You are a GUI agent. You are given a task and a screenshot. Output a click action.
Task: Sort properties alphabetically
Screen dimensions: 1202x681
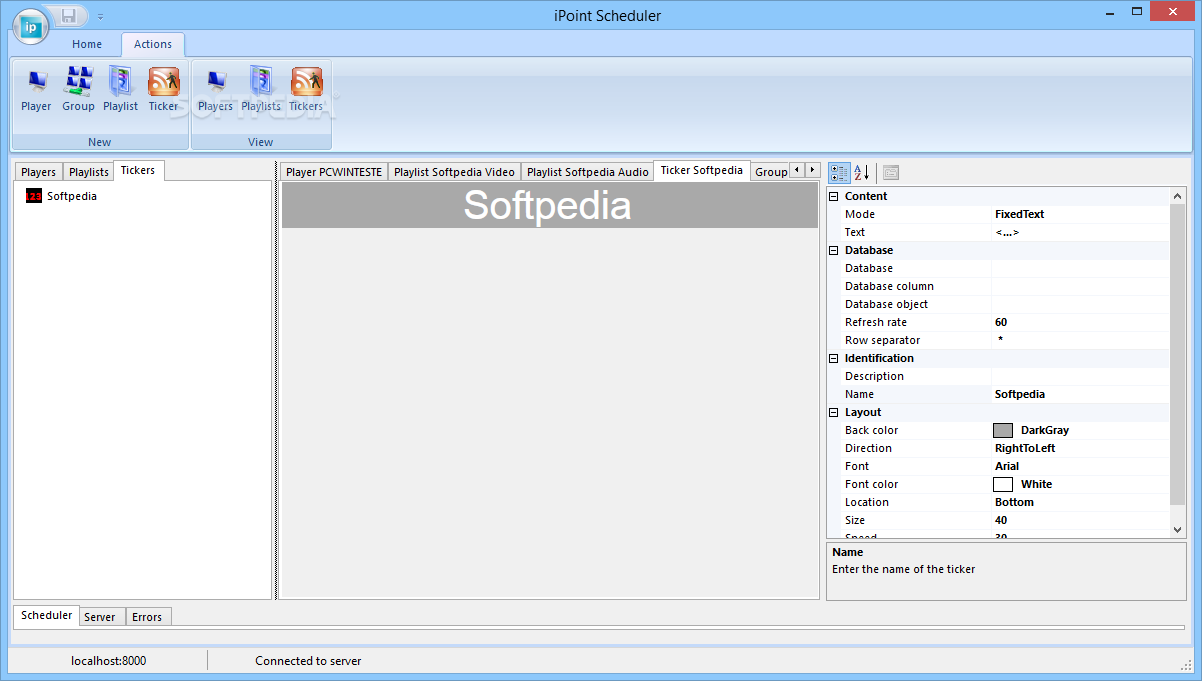pos(862,172)
